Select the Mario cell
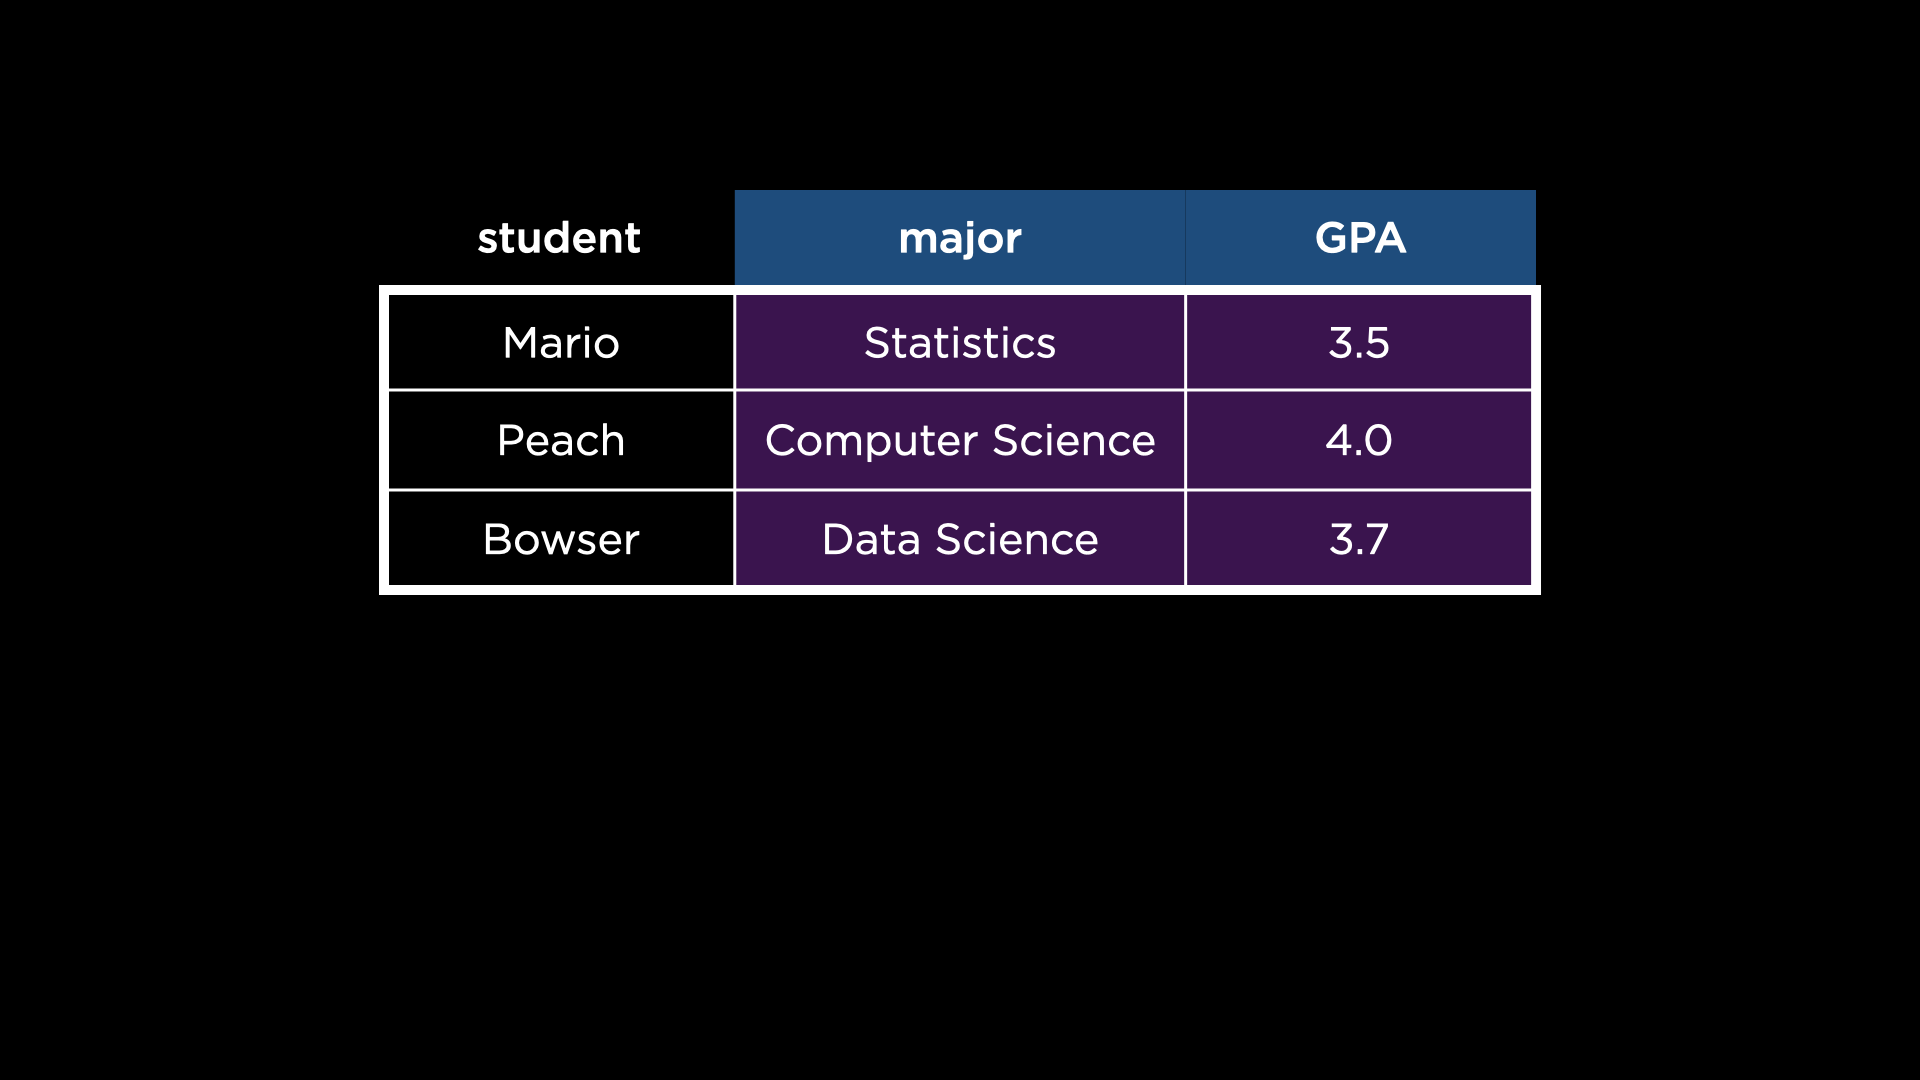This screenshot has height=1080, width=1920. (560, 343)
